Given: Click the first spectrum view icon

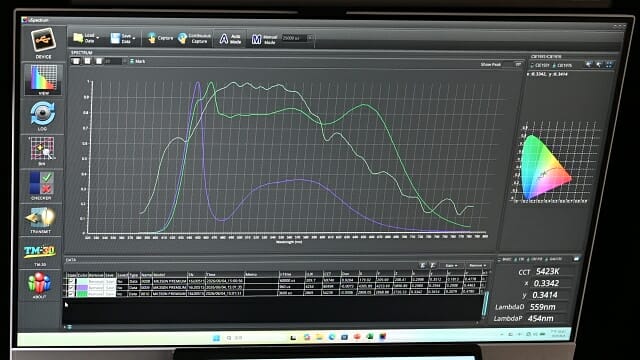Looking at the screenshot, I should pos(76,61).
